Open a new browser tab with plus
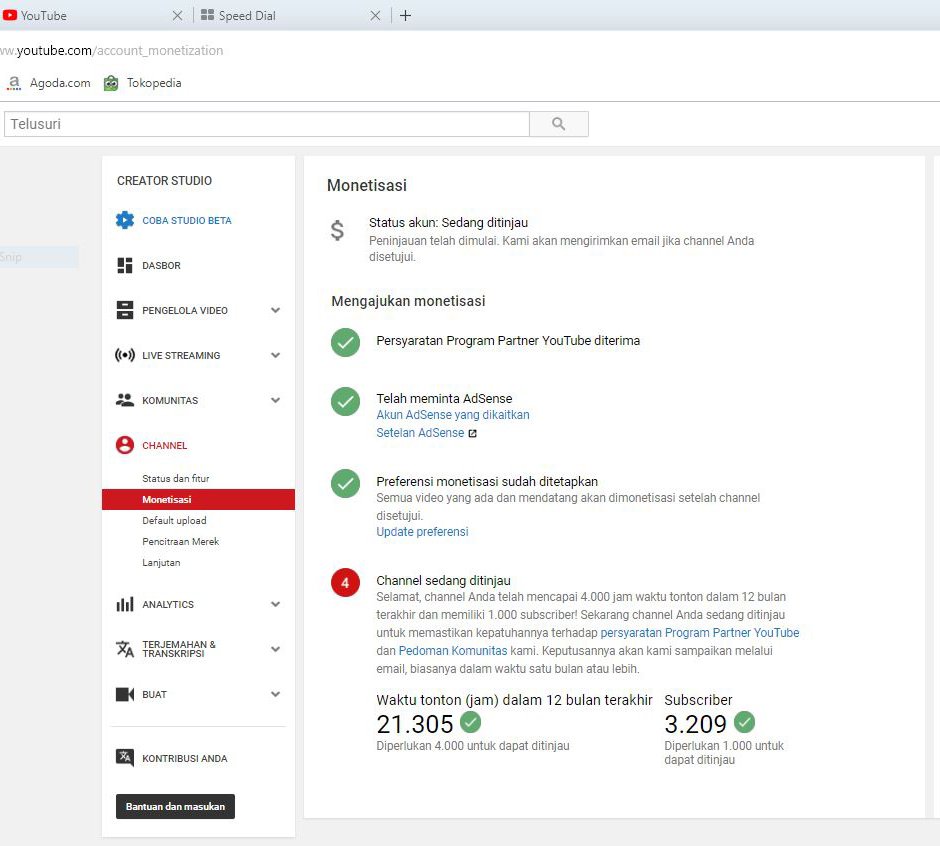Screen dimensions: 940x846 coord(405,16)
